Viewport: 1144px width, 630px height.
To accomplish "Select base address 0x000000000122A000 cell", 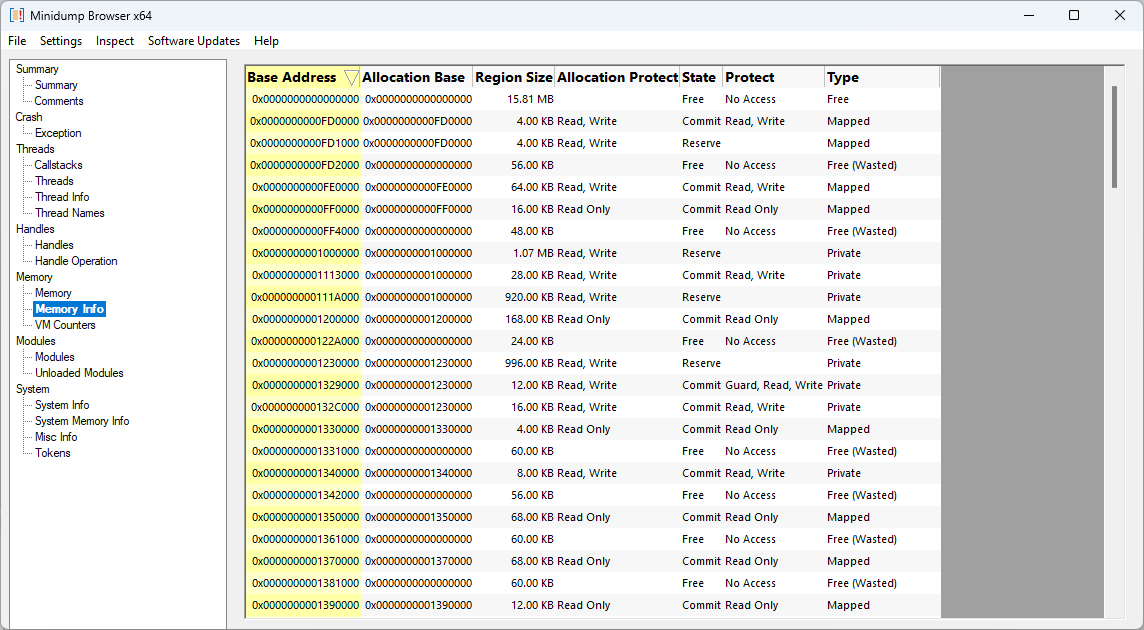I will 304,341.
